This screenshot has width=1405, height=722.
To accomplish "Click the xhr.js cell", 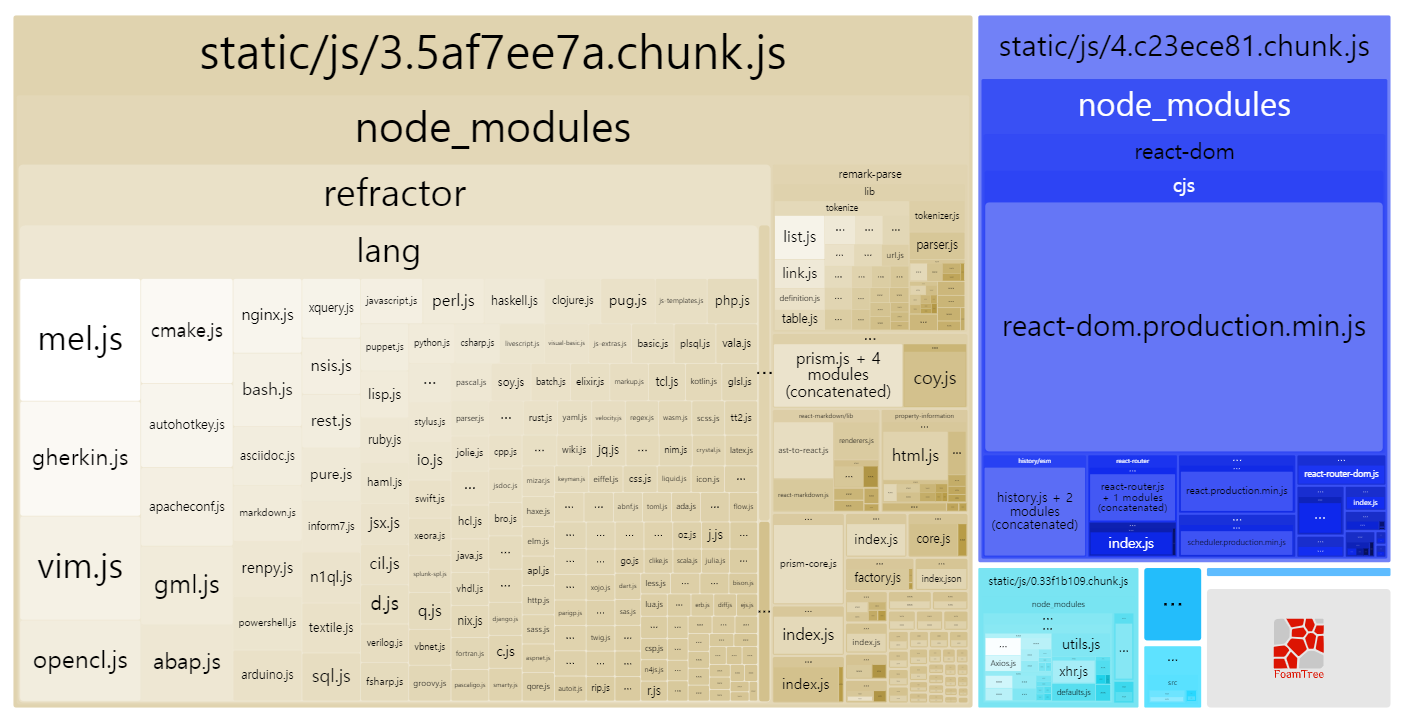I will pyautogui.click(x=1073, y=672).
